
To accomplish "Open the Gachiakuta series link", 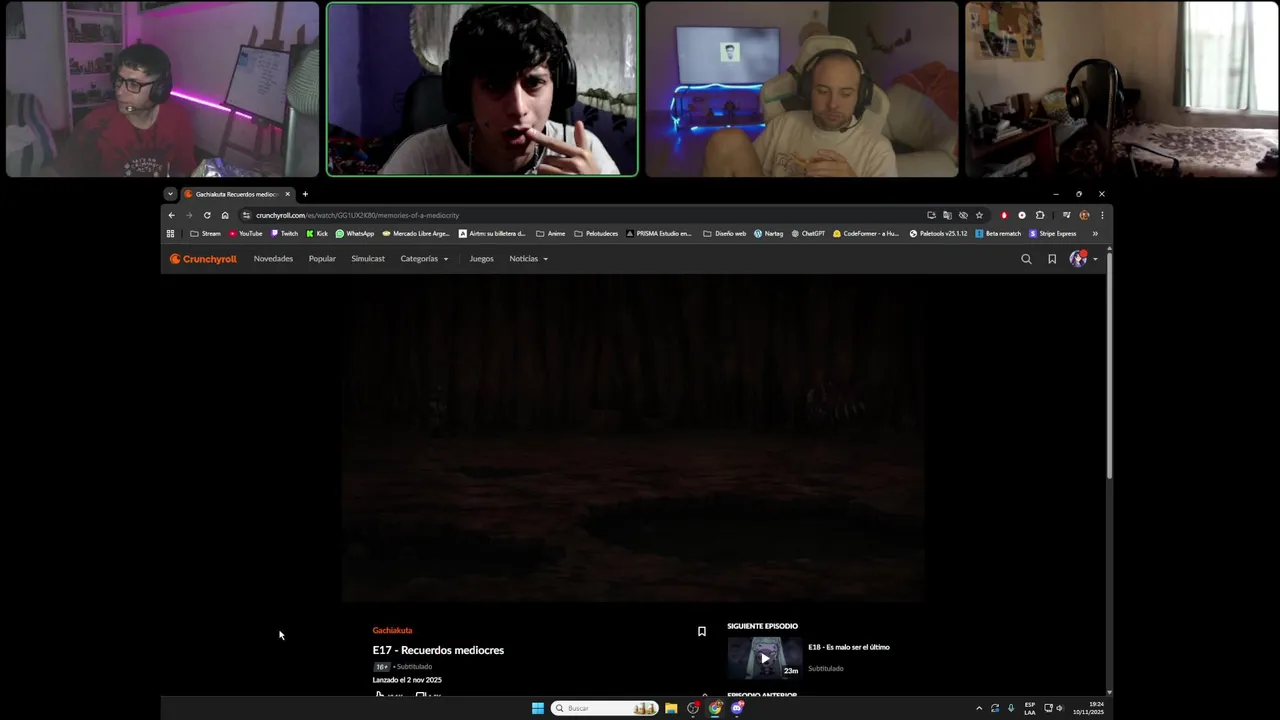I will (392, 631).
